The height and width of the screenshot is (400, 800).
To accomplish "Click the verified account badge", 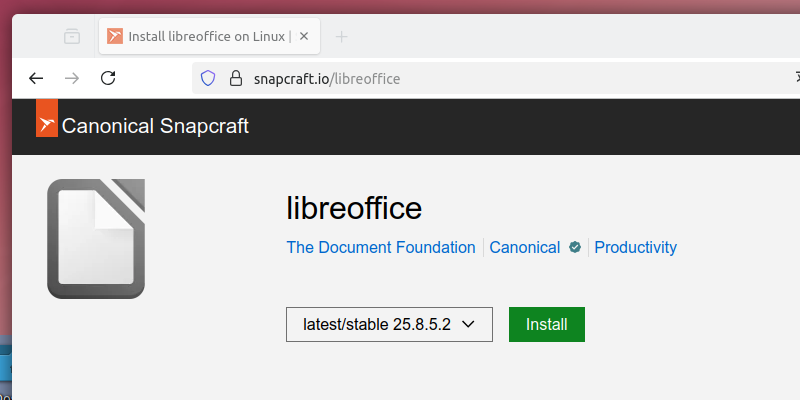I will point(575,247).
